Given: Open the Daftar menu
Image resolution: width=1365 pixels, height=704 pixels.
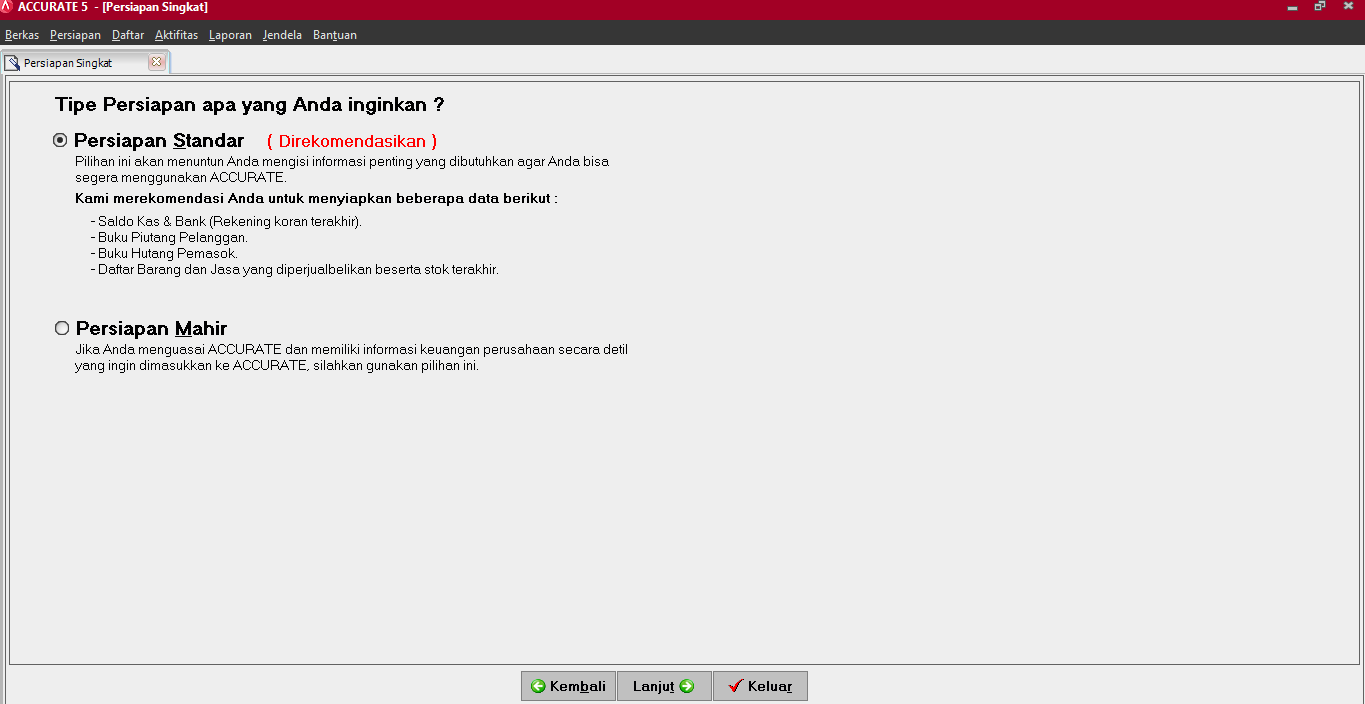Looking at the screenshot, I should click(x=128, y=35).
